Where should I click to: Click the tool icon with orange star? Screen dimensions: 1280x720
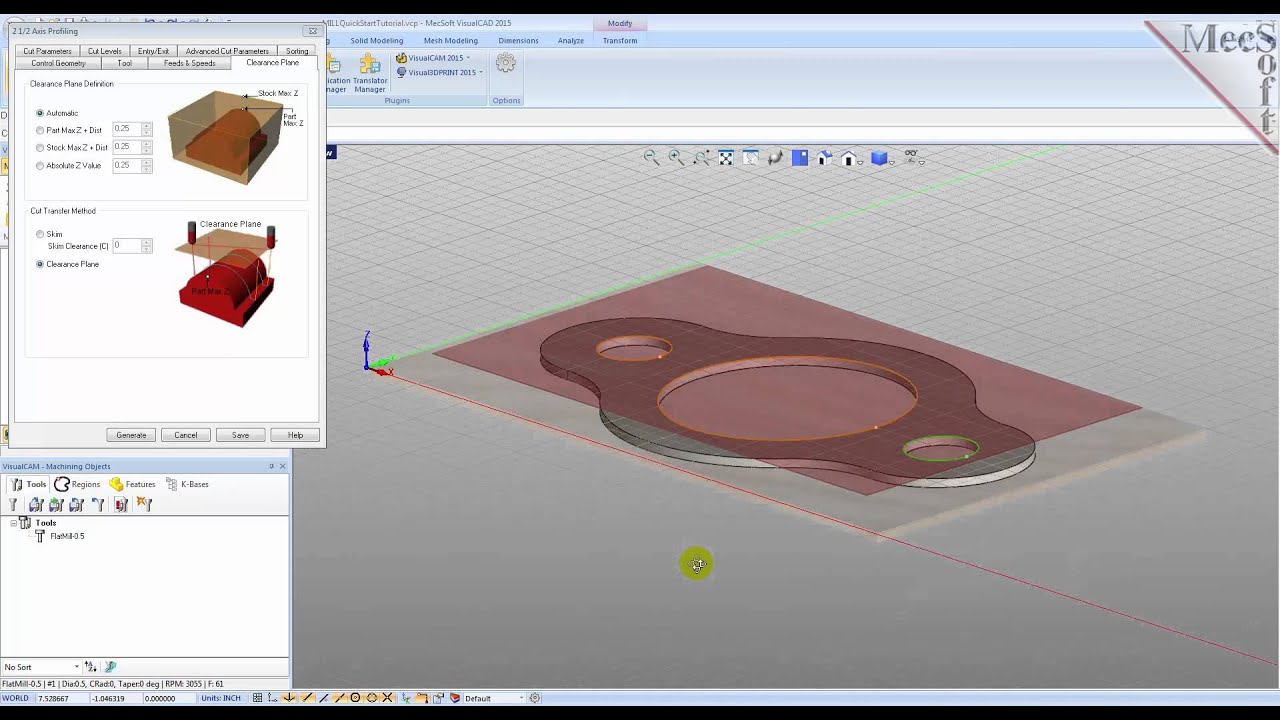click(x=144, y=505)
